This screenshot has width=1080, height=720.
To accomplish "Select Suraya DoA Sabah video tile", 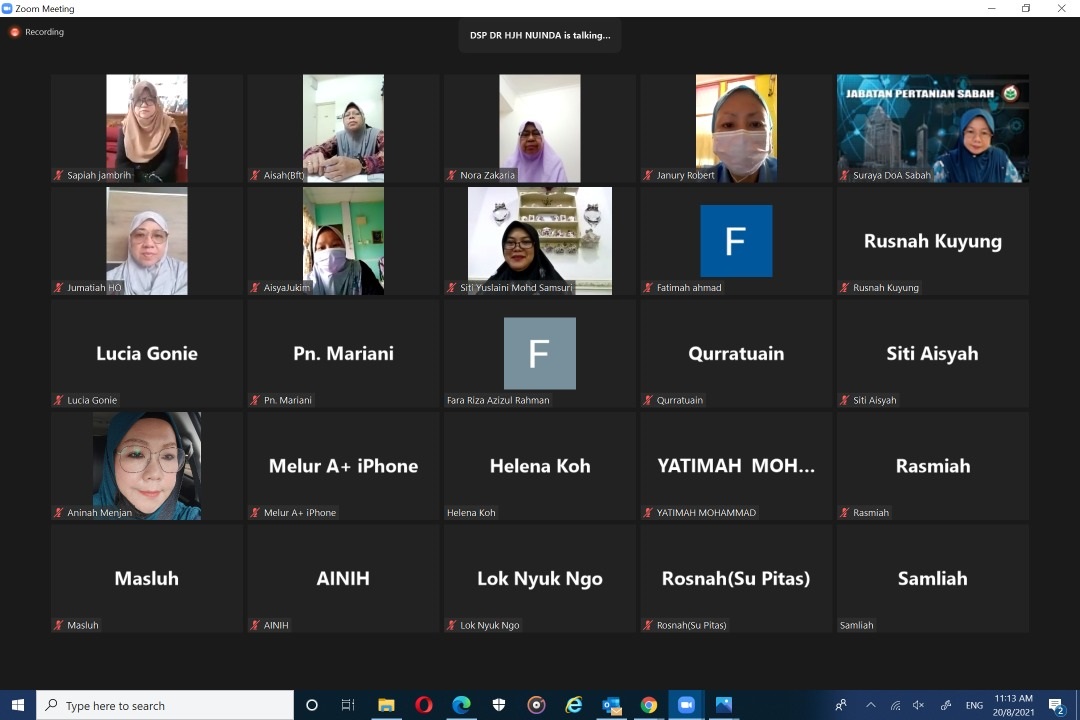I will pyautogui.click(x=932, y=129).
